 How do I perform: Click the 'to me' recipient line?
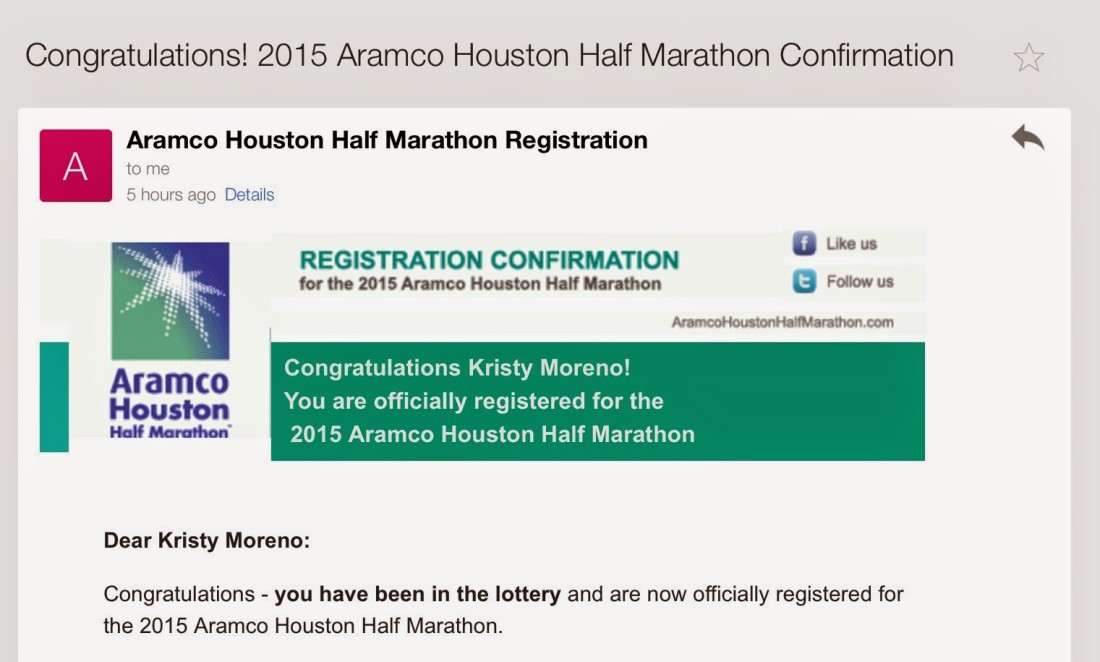[x=148, y=169]
